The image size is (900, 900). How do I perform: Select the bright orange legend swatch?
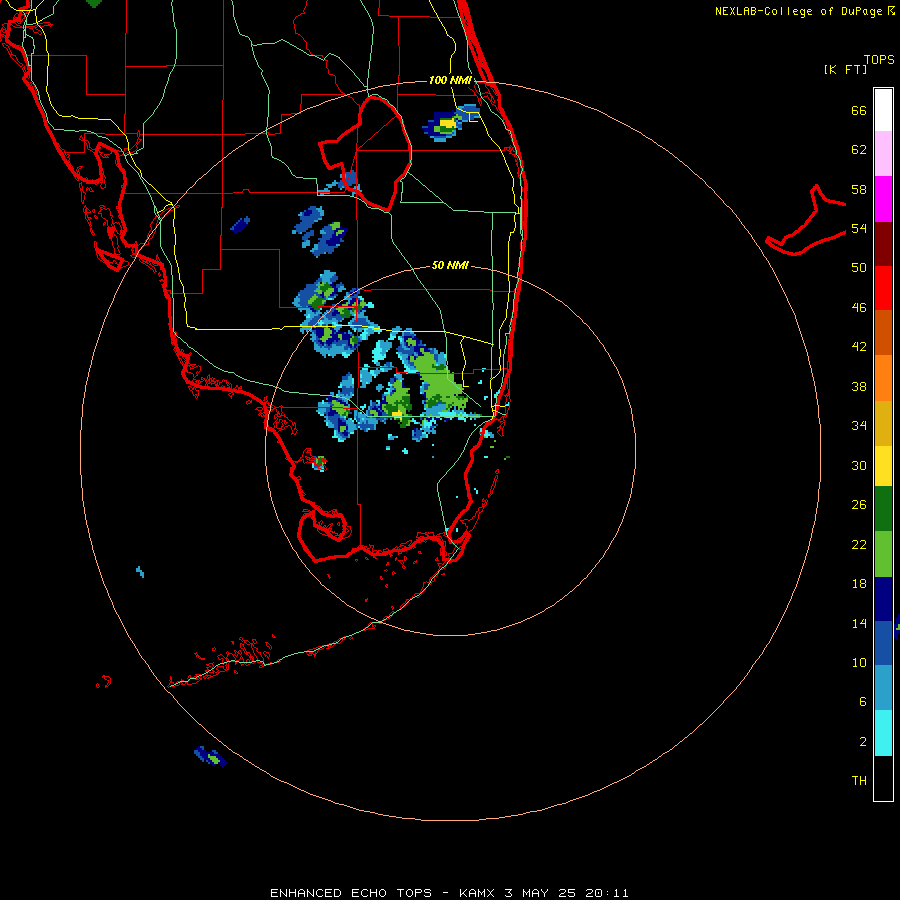click(883, 378)
